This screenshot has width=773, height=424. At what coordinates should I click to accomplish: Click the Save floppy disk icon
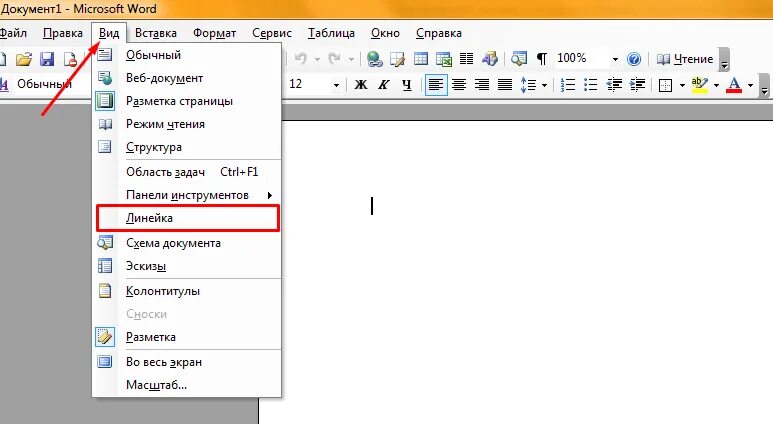pyautogui.click(x=47, y=59)
